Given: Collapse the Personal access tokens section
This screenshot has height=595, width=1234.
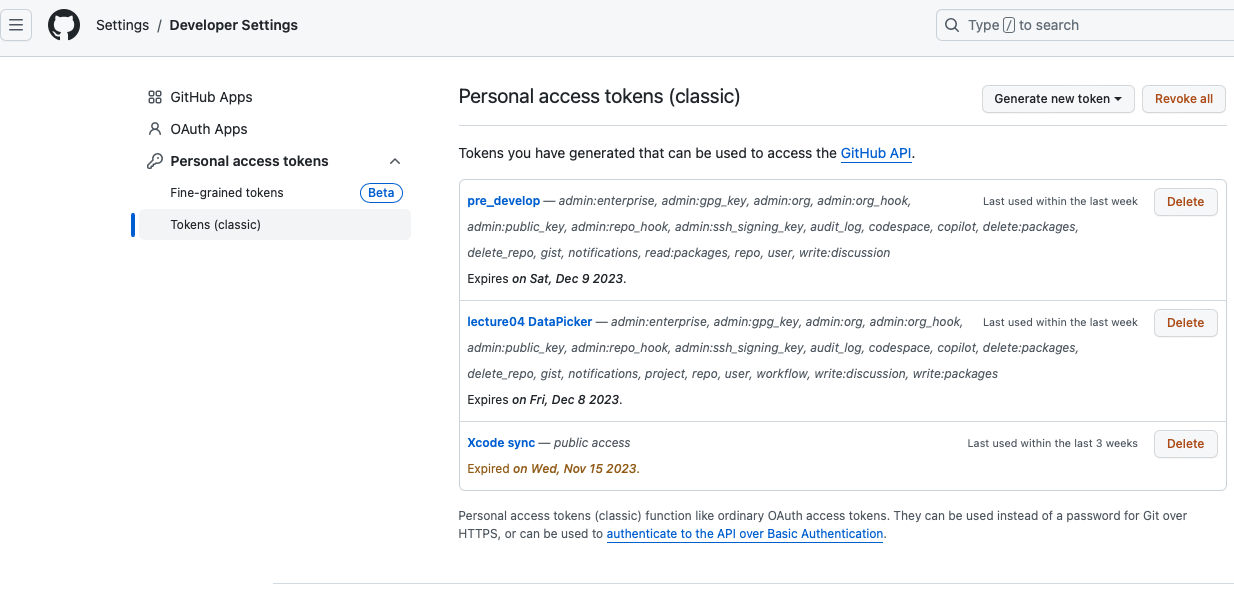Looking at the screenshot, I should pos(395,161).
